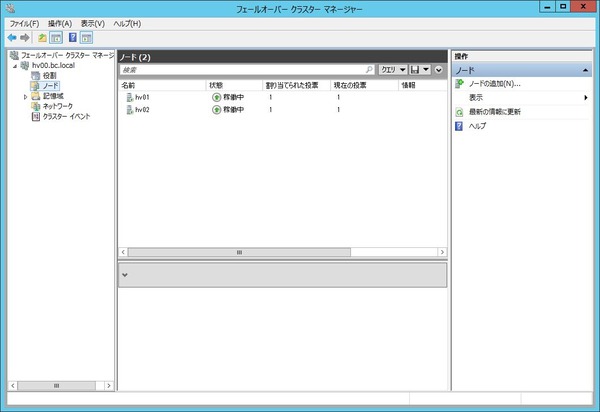The height and width of the screenshot is (412, 600).
Task: Click the ノードの追加(N)... action
Action: coord(494,84)
